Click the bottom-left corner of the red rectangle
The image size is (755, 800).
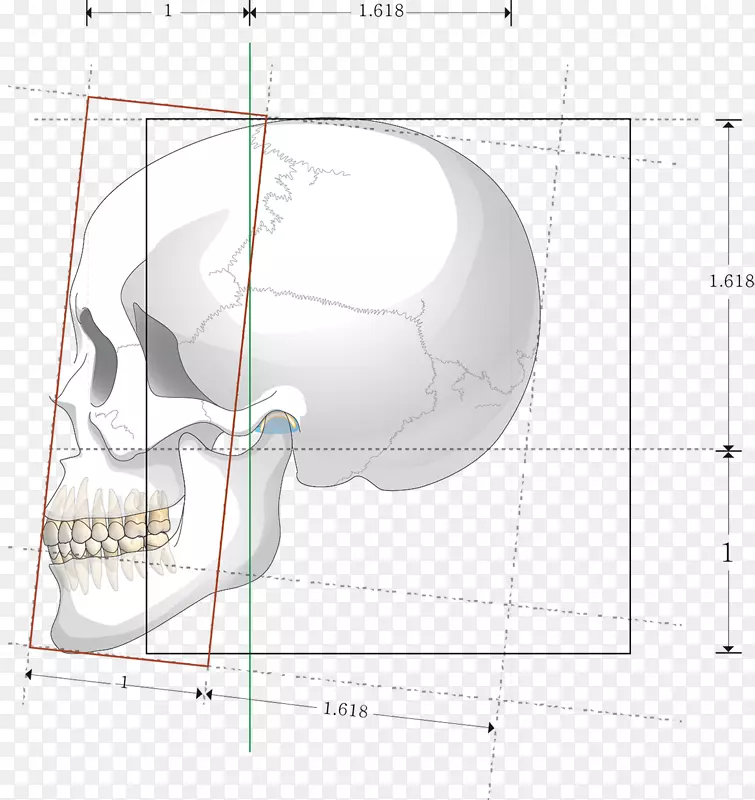coord(30,647)
